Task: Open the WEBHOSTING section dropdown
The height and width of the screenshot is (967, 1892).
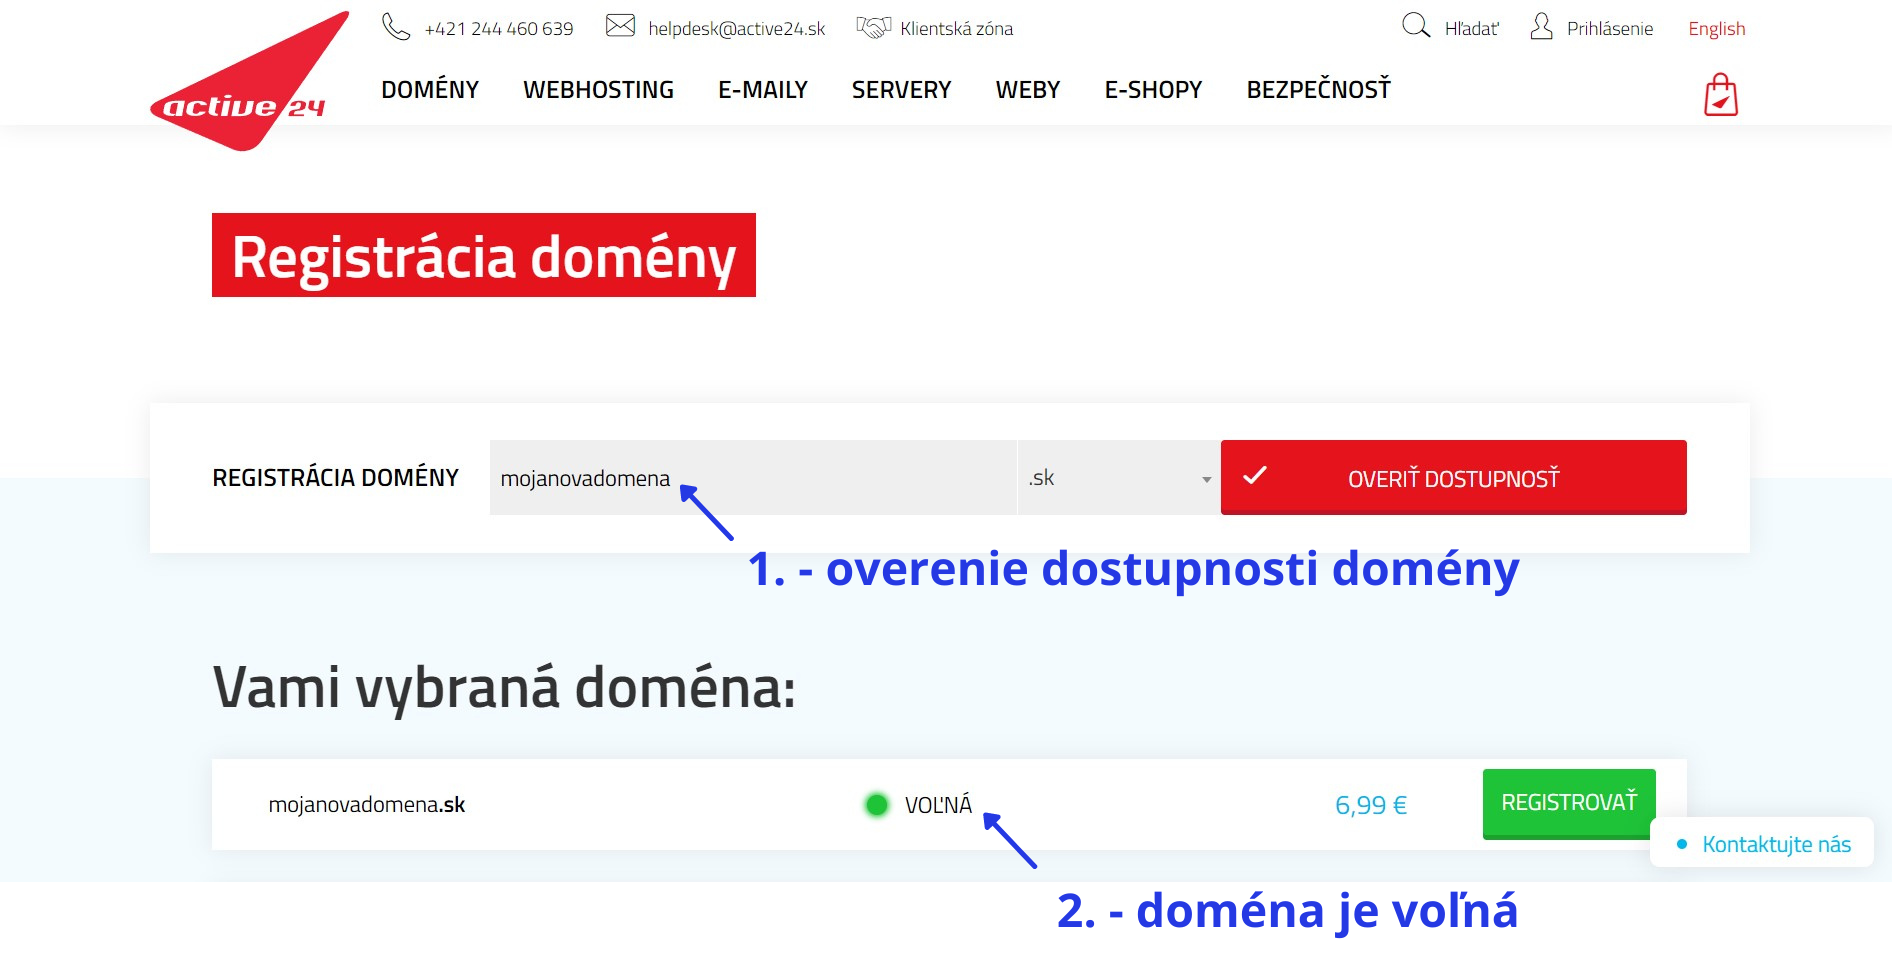Action: [598, 89]
